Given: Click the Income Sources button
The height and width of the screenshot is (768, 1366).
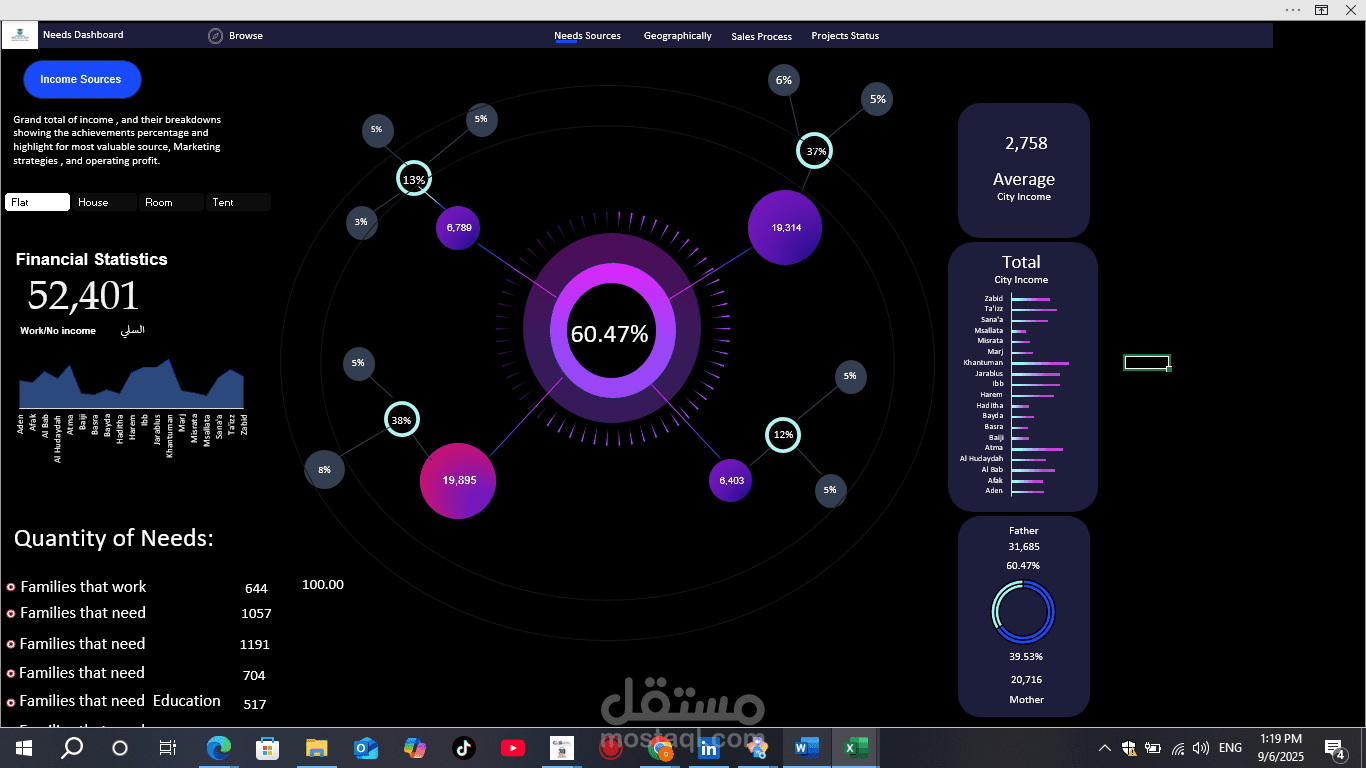Looking at the screenshot, I should (82, 79).
